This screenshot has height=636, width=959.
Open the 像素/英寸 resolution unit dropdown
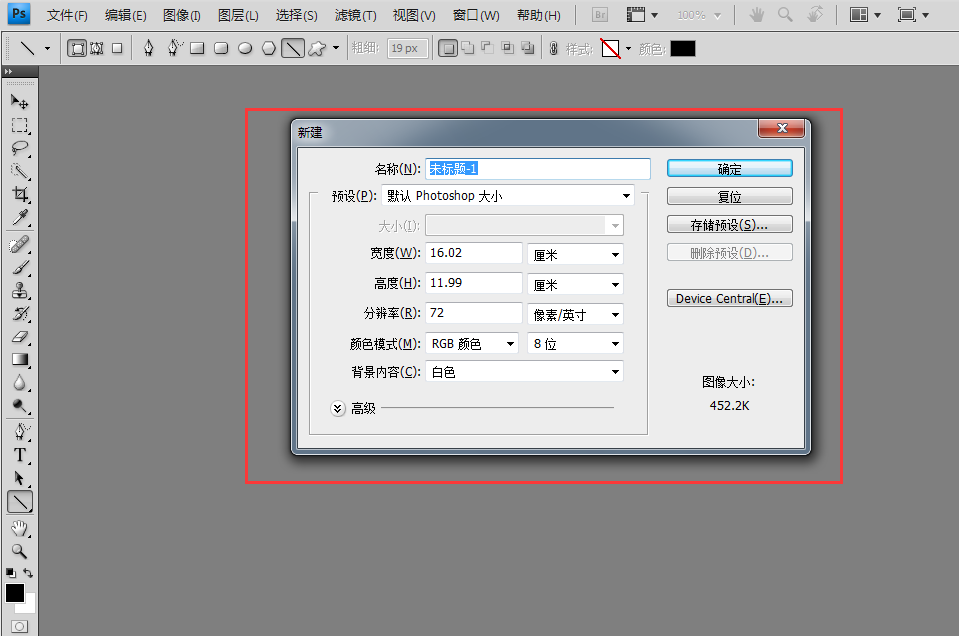pyautogui.click(x=576, y=314)
